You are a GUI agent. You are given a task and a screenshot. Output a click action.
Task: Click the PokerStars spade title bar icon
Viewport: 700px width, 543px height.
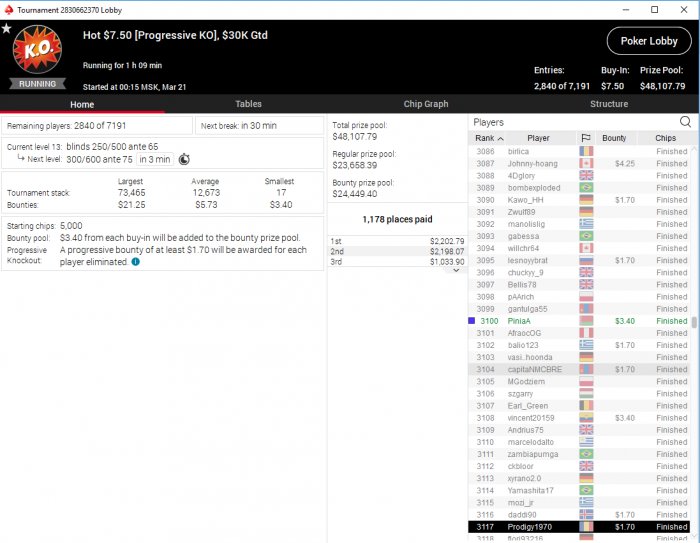(x=8, y=9)
